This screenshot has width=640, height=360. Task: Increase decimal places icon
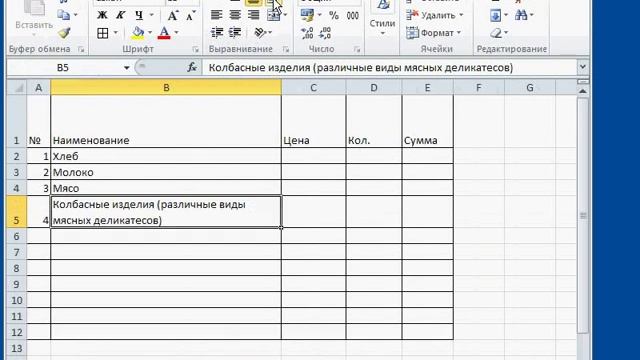tap(307, 33)
